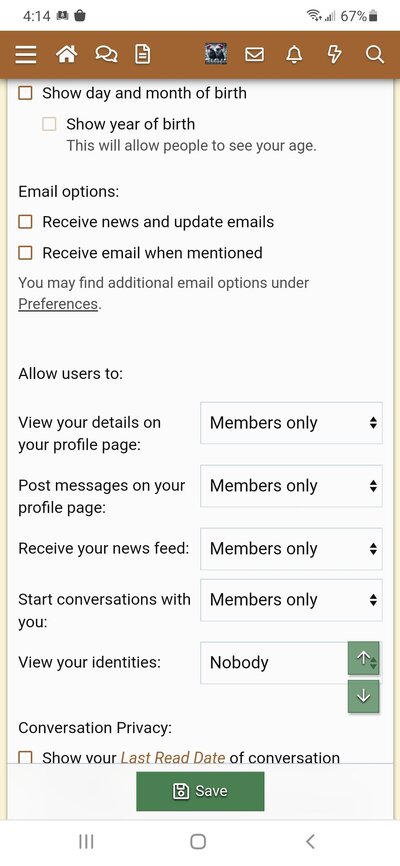This screenshot has width=400, height=866.
Task: Tap the green scroll-down arrow button
Action: point(364,696)
